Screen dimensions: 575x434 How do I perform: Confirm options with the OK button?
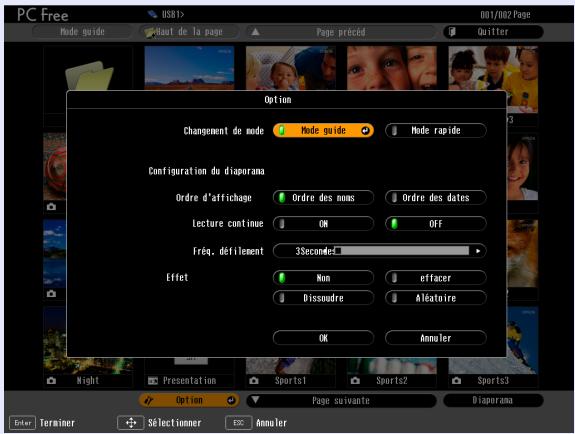point(323,338)
